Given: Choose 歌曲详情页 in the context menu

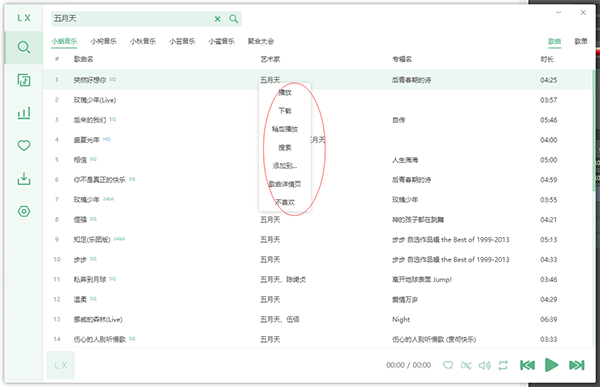Looking at the screenshot, I should pyautogui.click(x=285, y=184).
